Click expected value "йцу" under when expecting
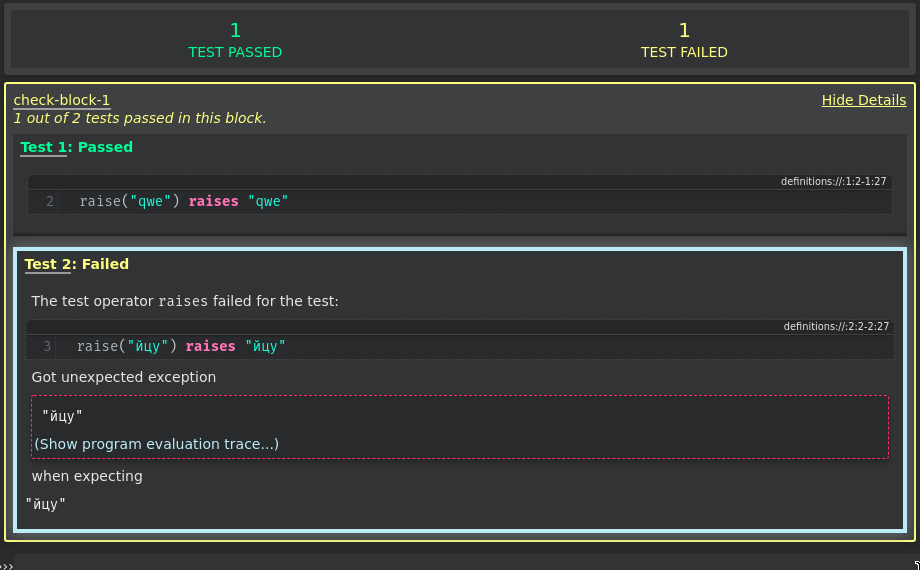Screen dimensions: 920x570 [x=46, y=504]
